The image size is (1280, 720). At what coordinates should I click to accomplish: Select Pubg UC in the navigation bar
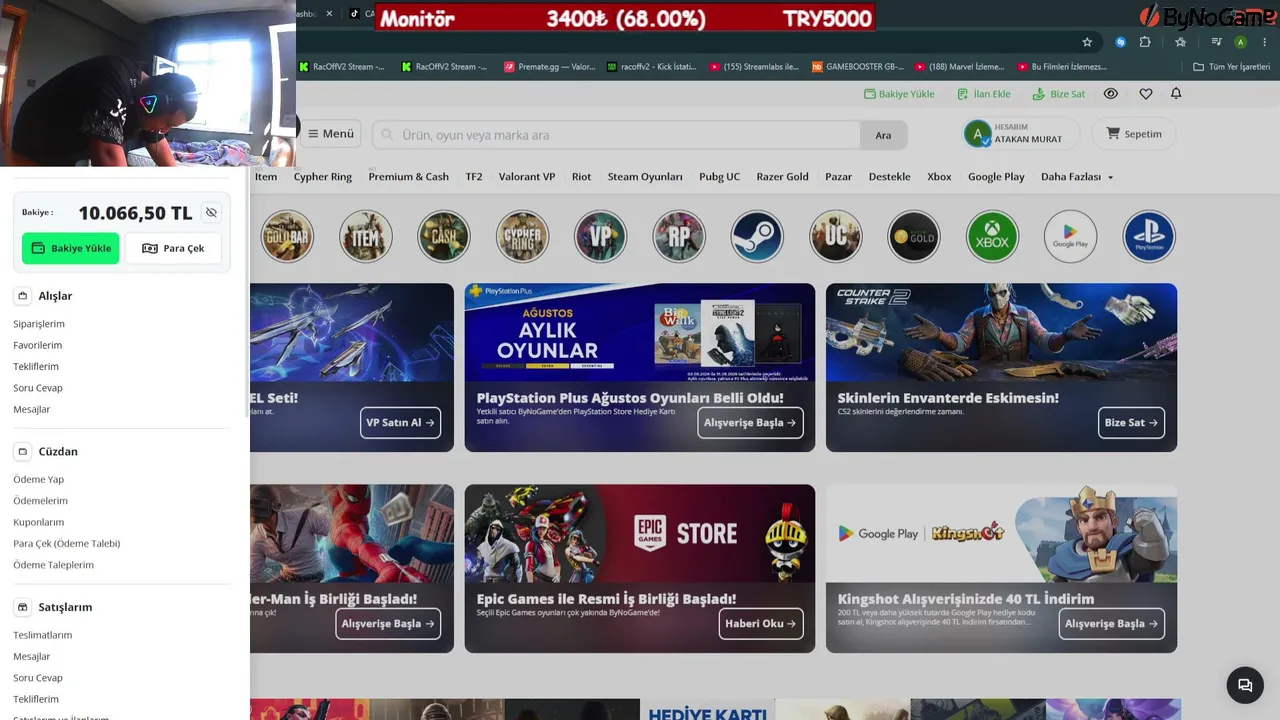click(720, 177)
